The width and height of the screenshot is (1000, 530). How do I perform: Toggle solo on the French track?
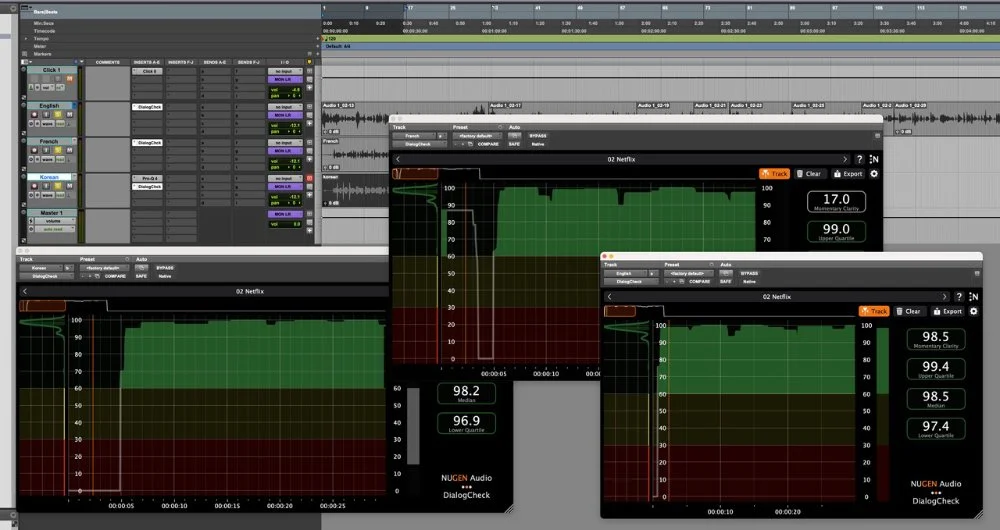(58, 151)
